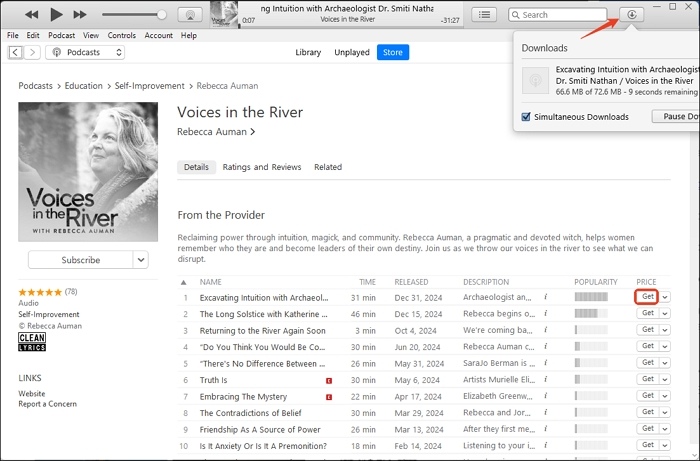The width and height of the screenshot is (700, 461).
Task: Expand options arrow for Long Solstice
Action: click(665, 314)
